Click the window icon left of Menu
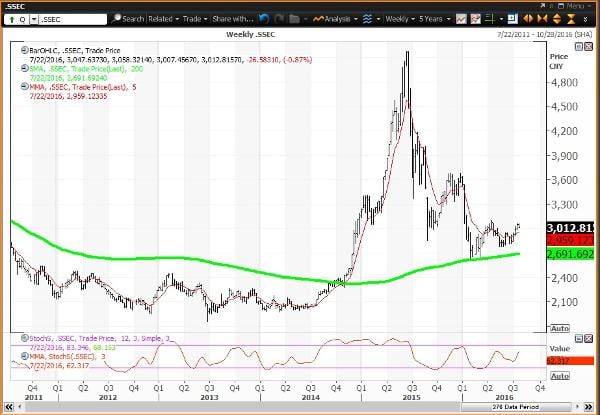This screenshot has width=600, height=415. [x=561, y=6]
